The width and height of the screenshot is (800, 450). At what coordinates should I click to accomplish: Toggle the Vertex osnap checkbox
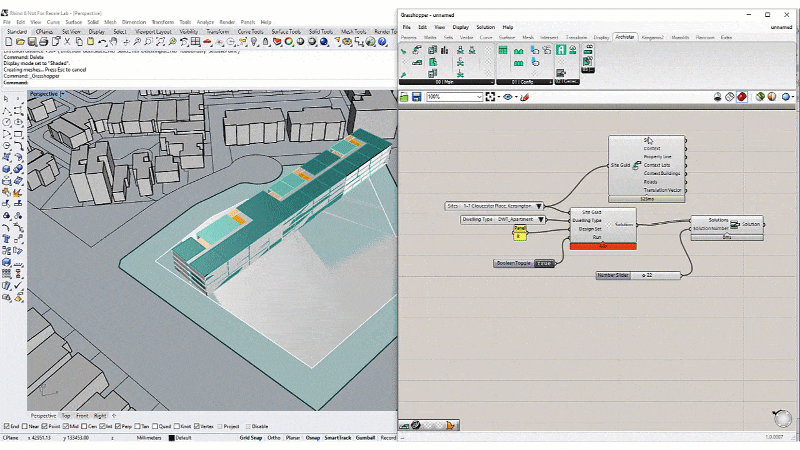[x=196, y=426]
